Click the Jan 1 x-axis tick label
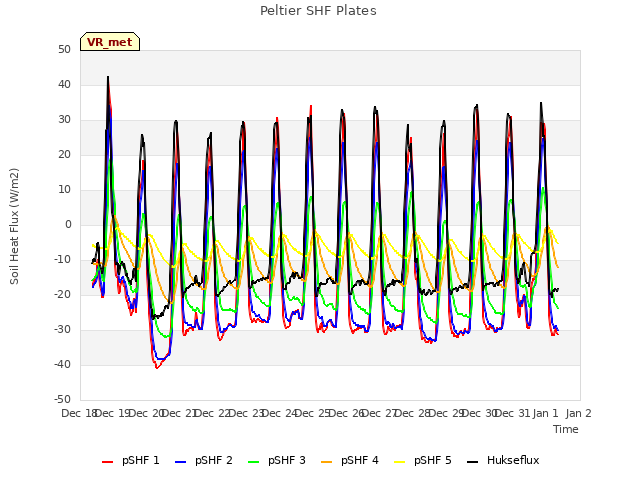The width and height of the screenshot is (640, 480). point(545,413)
